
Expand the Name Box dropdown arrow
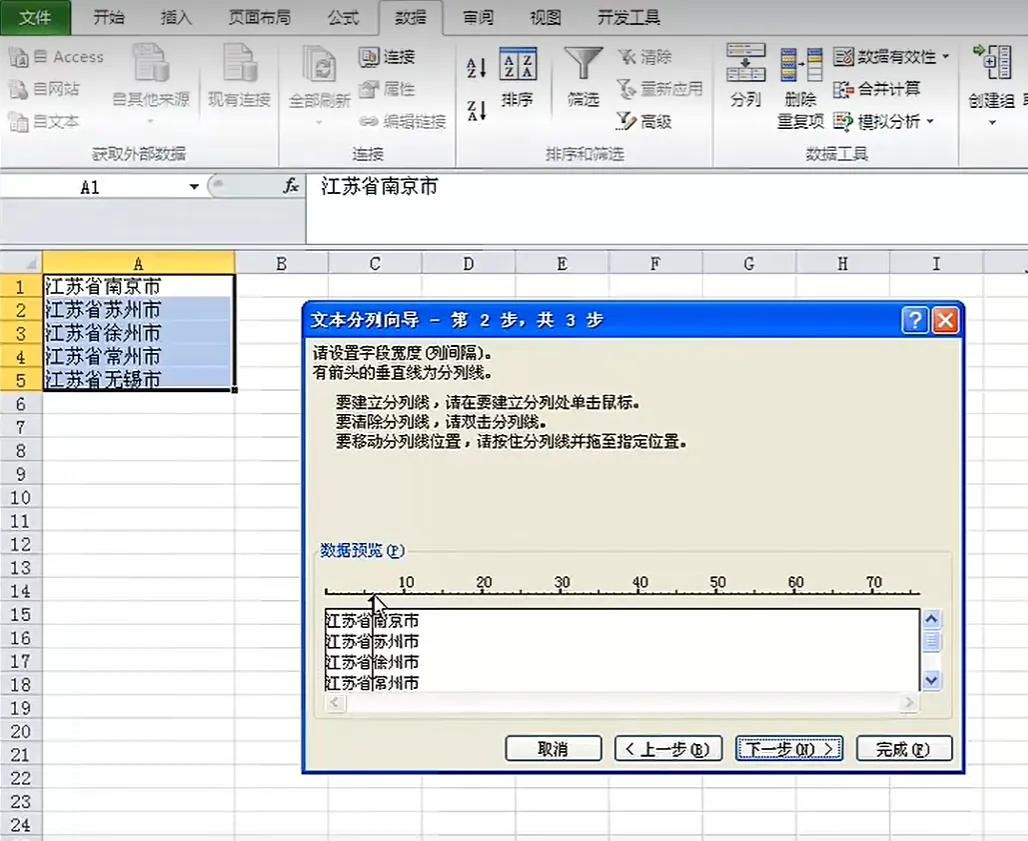pyautogui.click(x=193, y=187)
